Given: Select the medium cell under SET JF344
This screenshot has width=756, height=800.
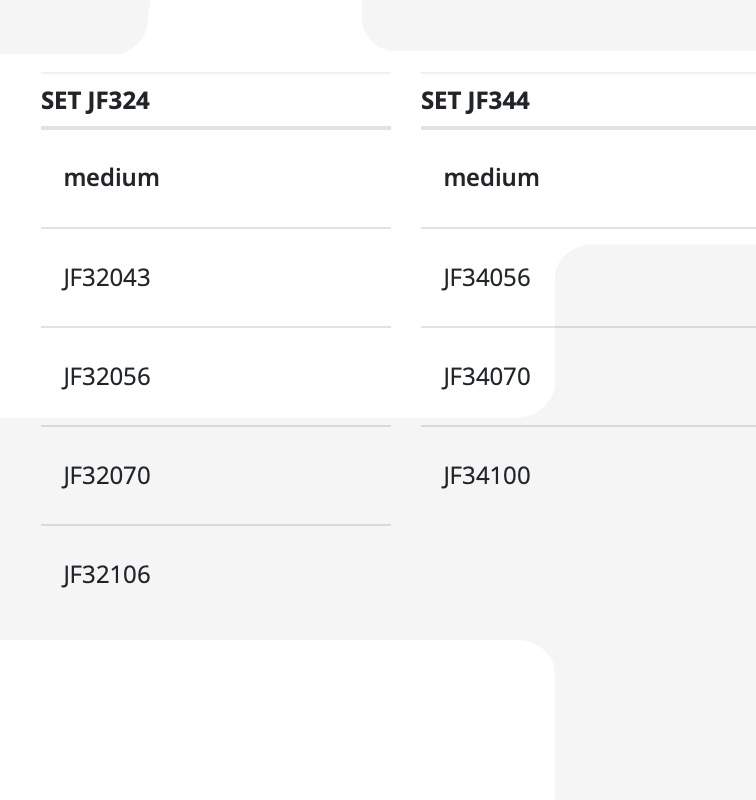Looking at the screenshot, I should point(588,178).
